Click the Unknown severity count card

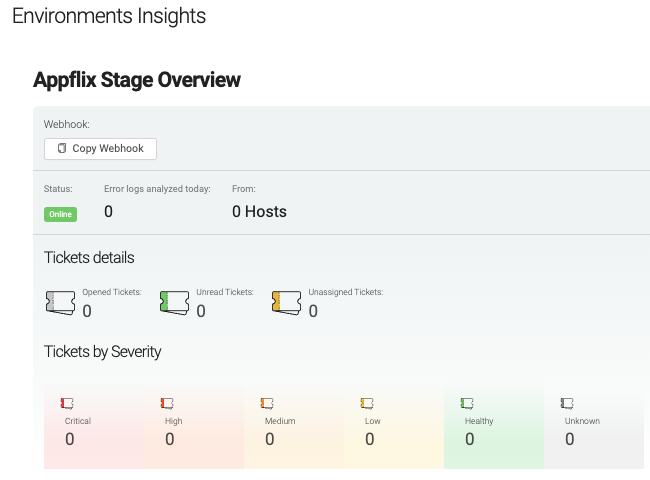click(594, 430)
